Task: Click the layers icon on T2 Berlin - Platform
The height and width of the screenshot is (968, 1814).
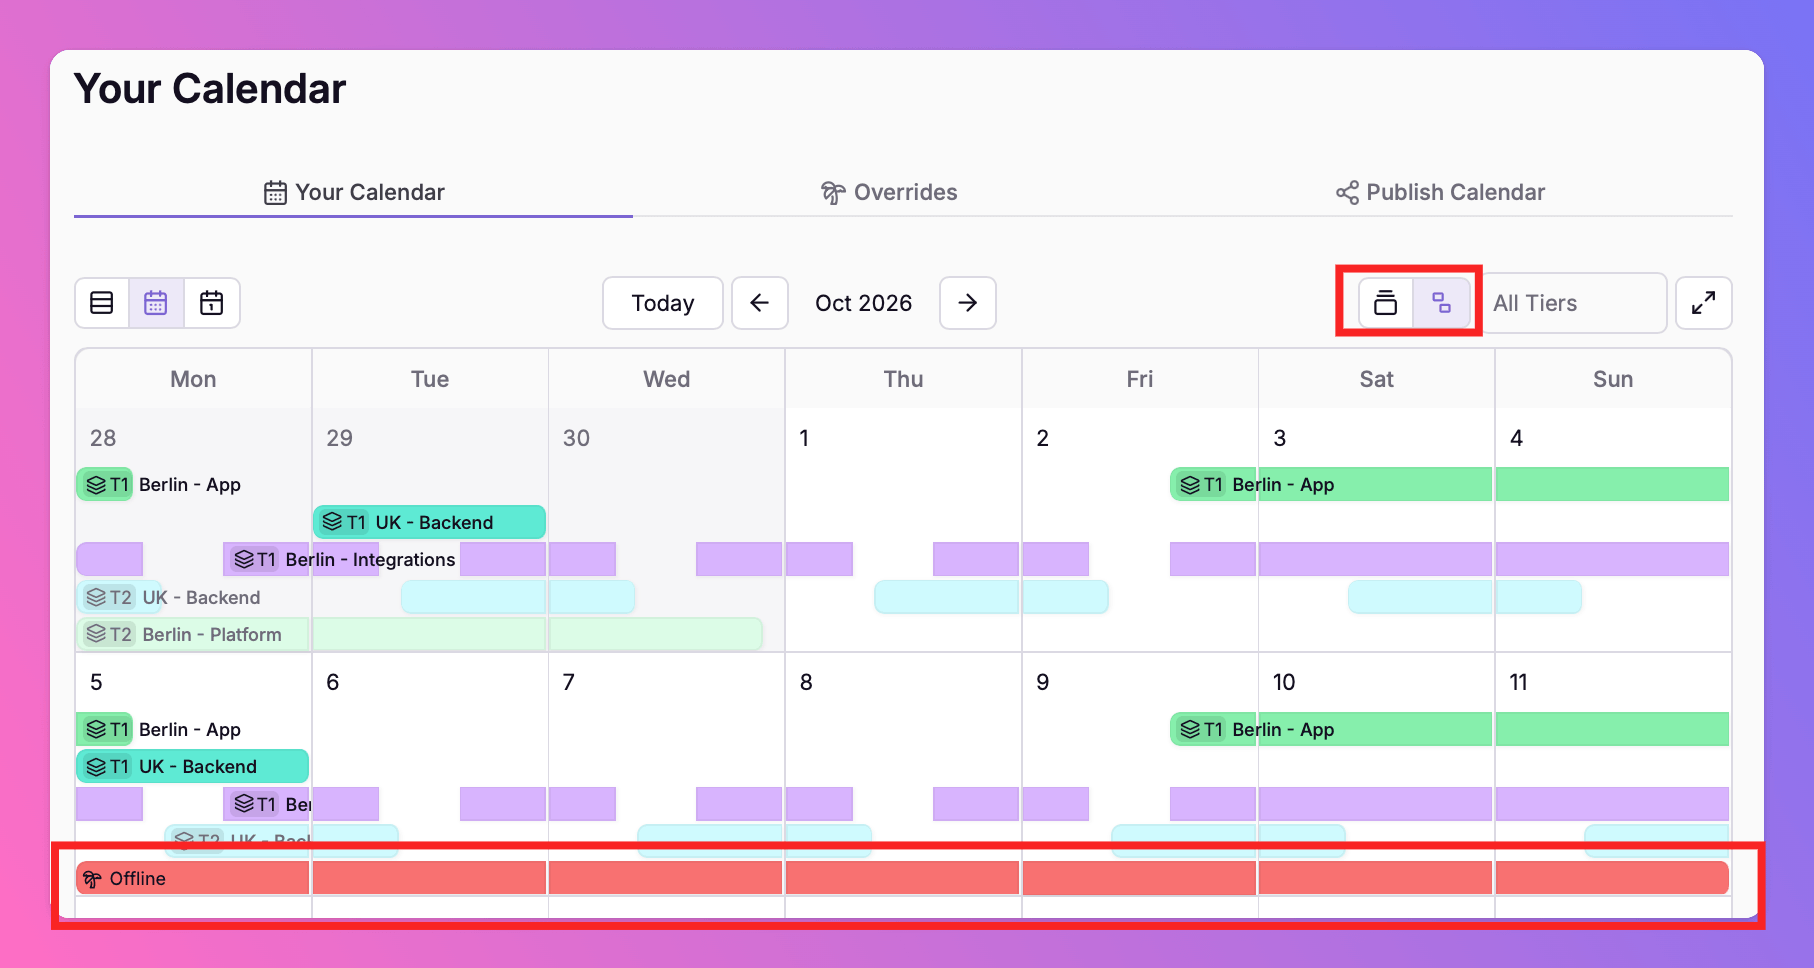Action: pos(96,634)
